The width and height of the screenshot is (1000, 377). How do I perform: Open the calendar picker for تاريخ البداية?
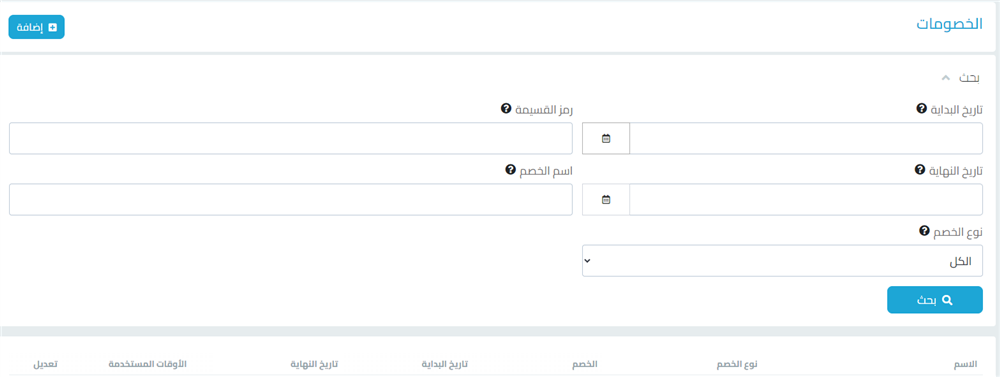click(606, 138)
